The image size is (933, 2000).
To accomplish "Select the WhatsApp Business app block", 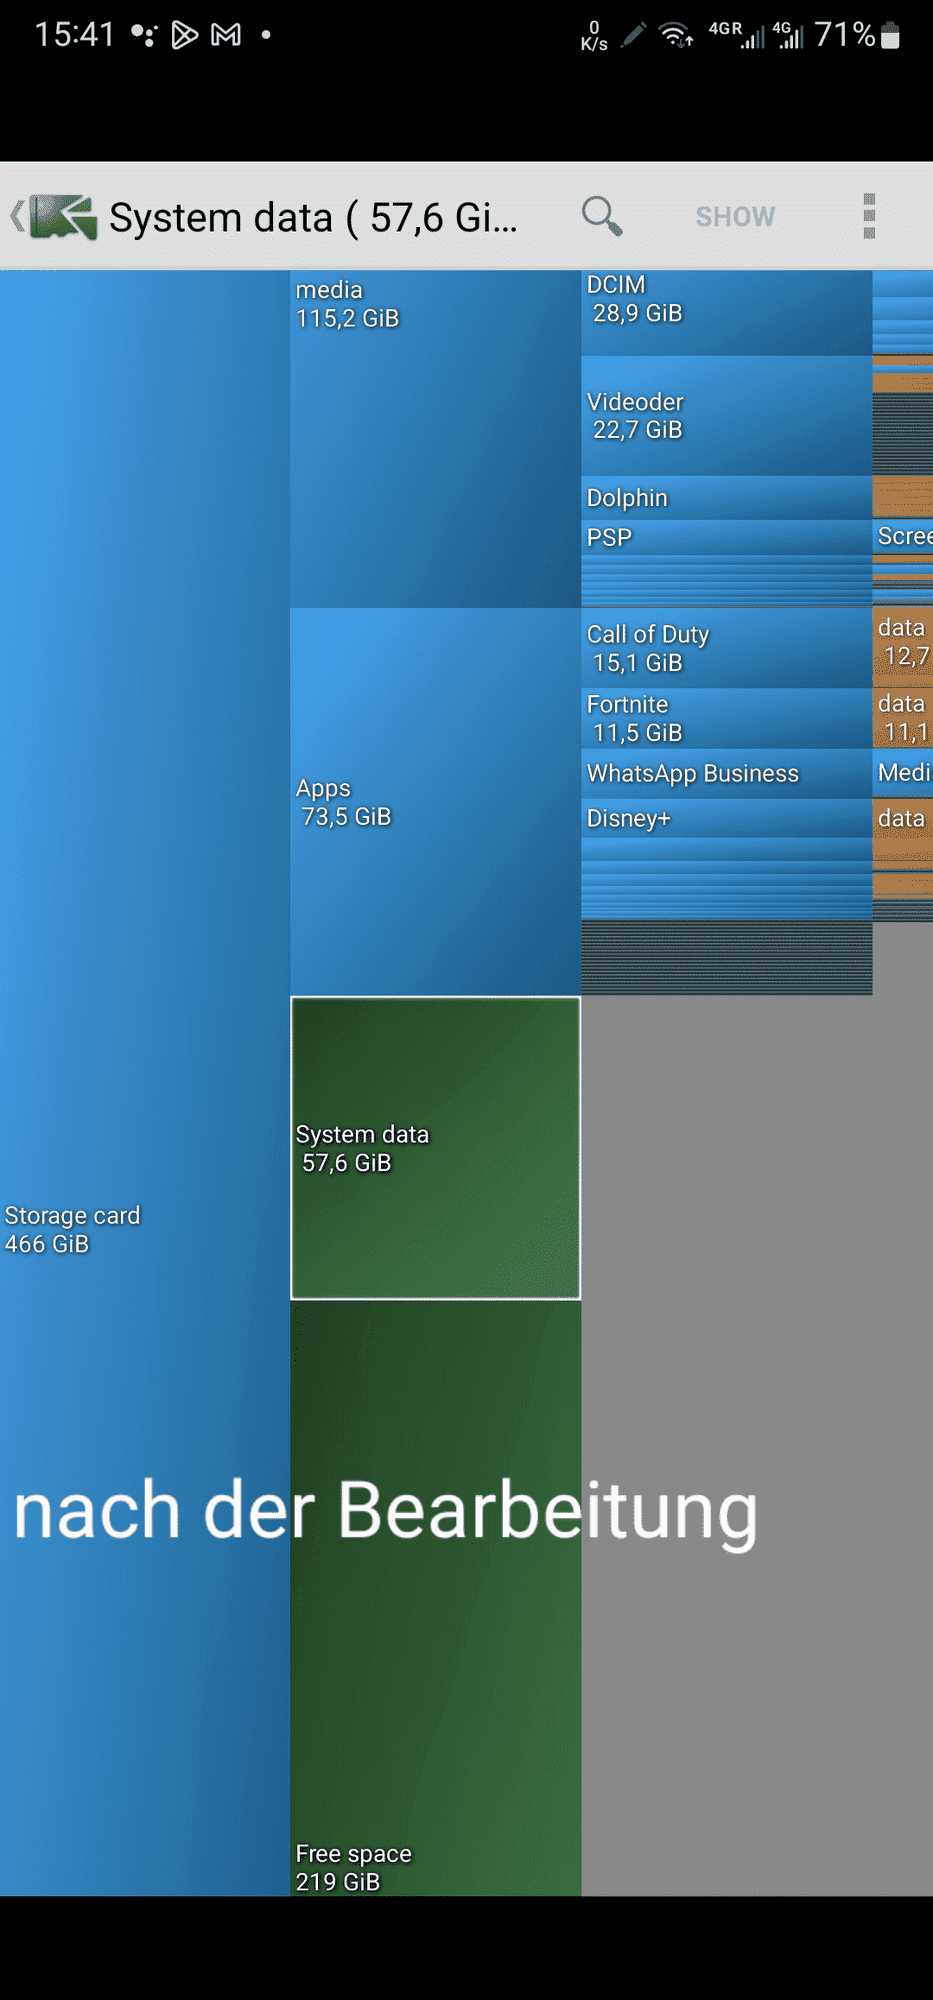I will 726,774.
